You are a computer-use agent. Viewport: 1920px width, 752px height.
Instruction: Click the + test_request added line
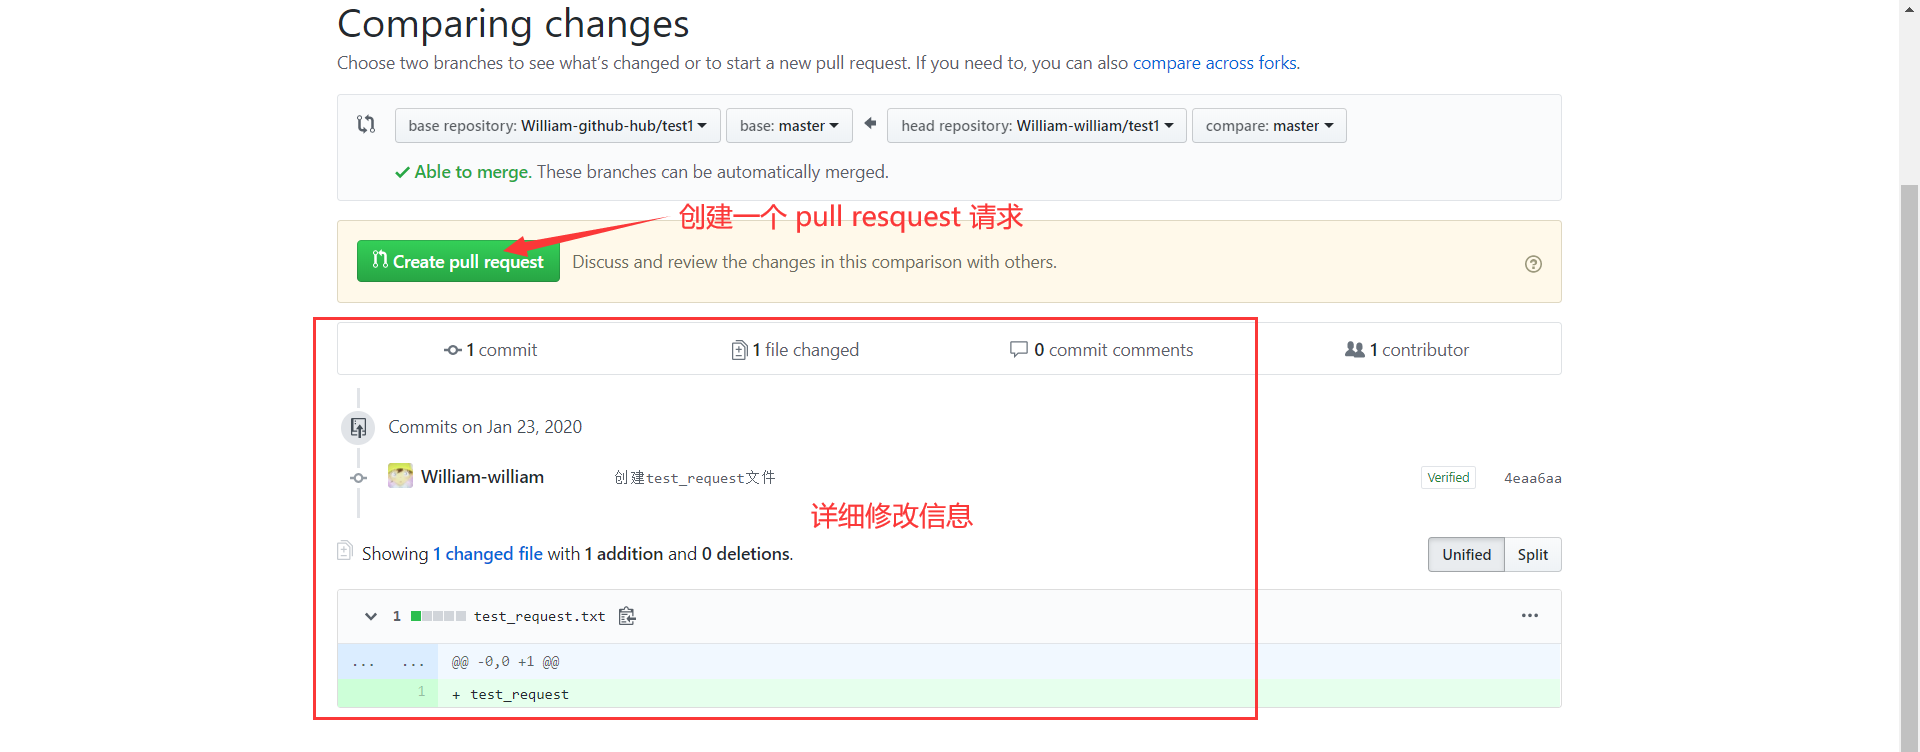pyautogui.click(x=511, y=694)
